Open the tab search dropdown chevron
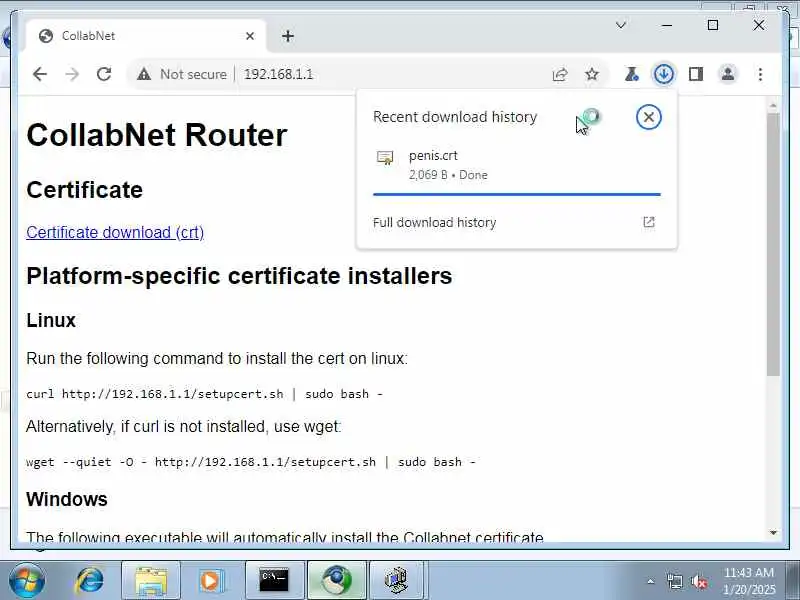The image size is (800, 600). coord(621,25)
